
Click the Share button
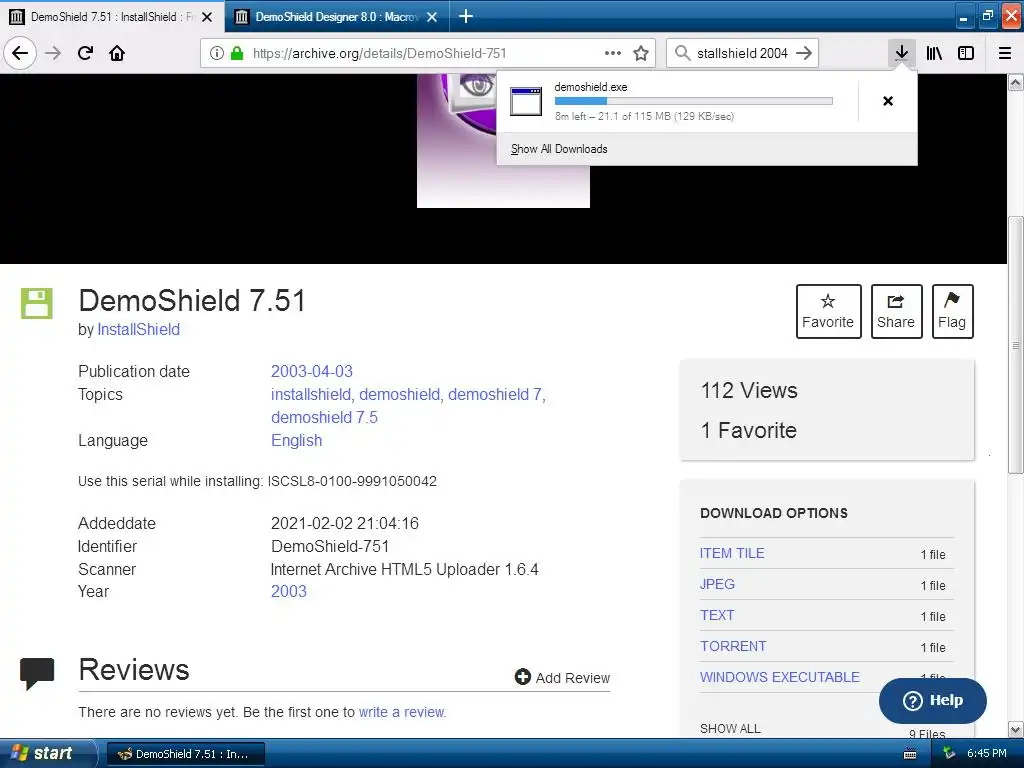[896, 312]
